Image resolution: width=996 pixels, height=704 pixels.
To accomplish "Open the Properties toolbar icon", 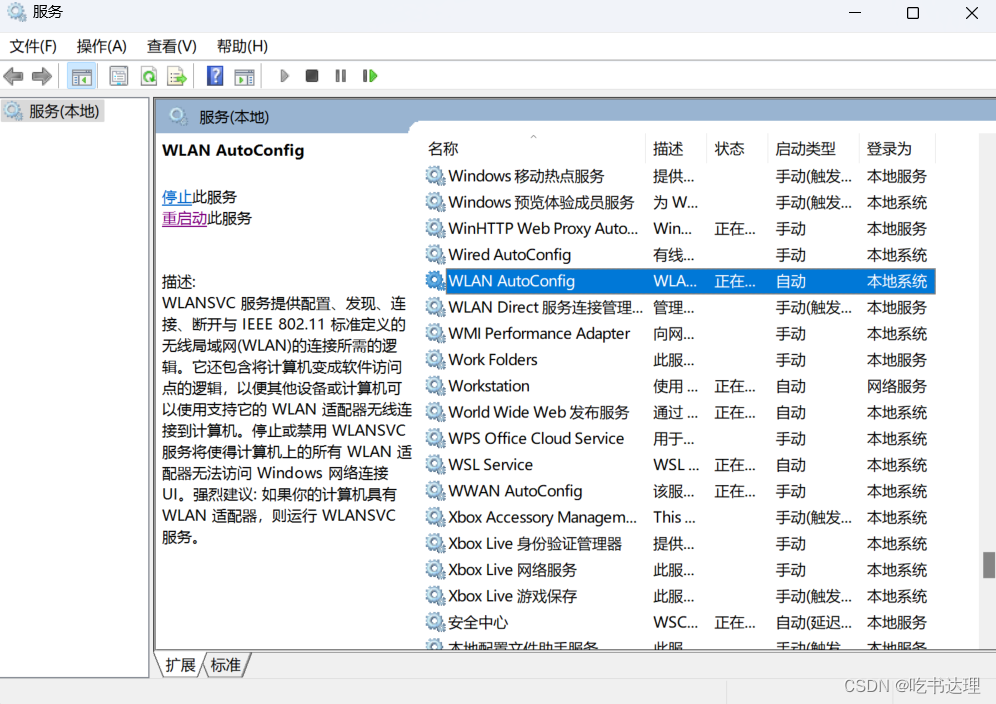I will point(119,77).
